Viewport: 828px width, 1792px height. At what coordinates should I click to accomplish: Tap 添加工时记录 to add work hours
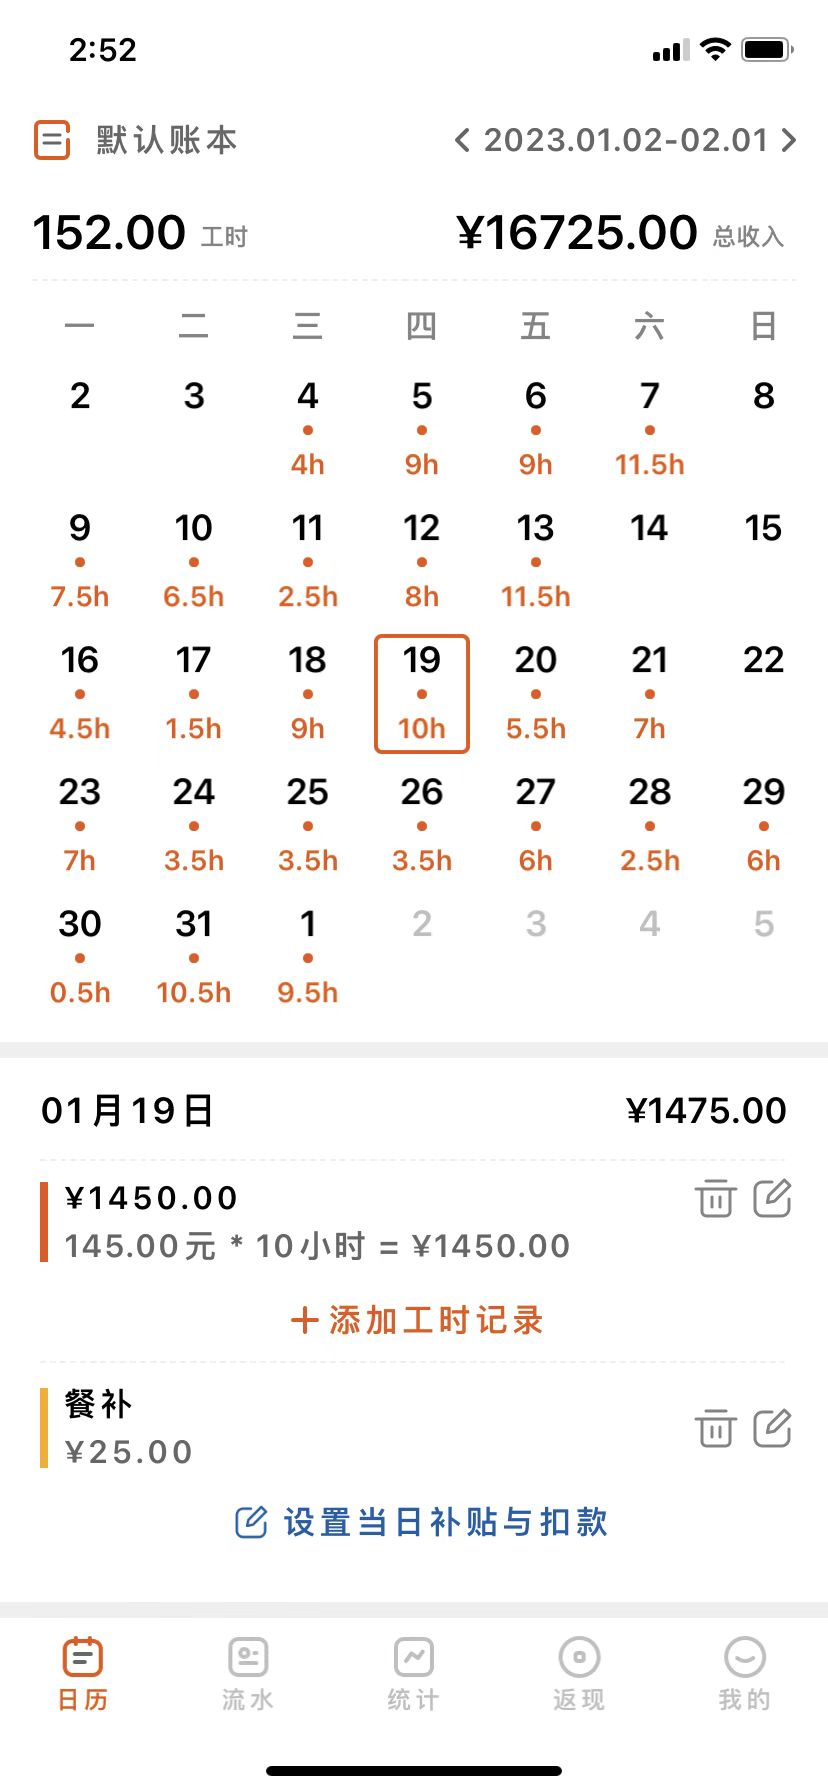click(416, 1321)
